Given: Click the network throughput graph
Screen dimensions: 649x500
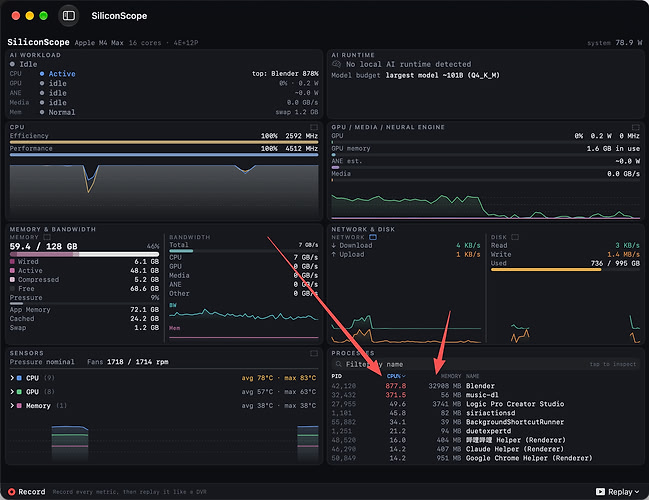Looking at the screenshot, I should [406, 327].
